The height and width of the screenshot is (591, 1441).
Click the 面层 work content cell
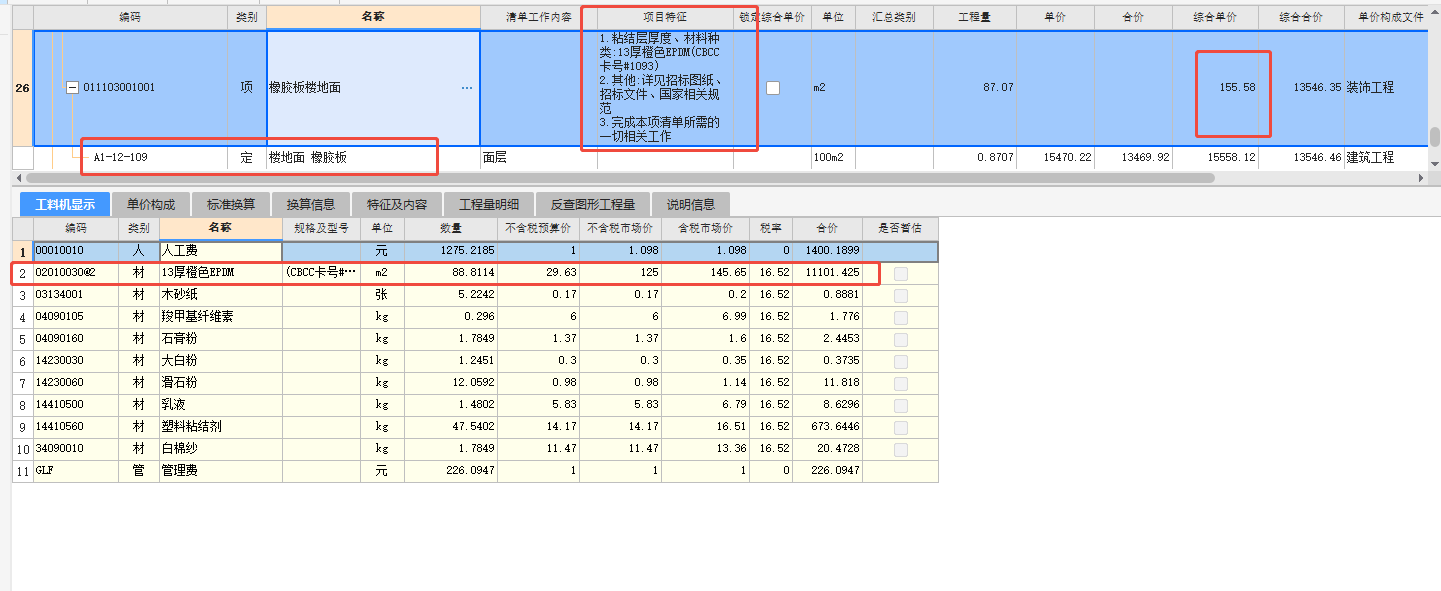(x=539, y=157)
